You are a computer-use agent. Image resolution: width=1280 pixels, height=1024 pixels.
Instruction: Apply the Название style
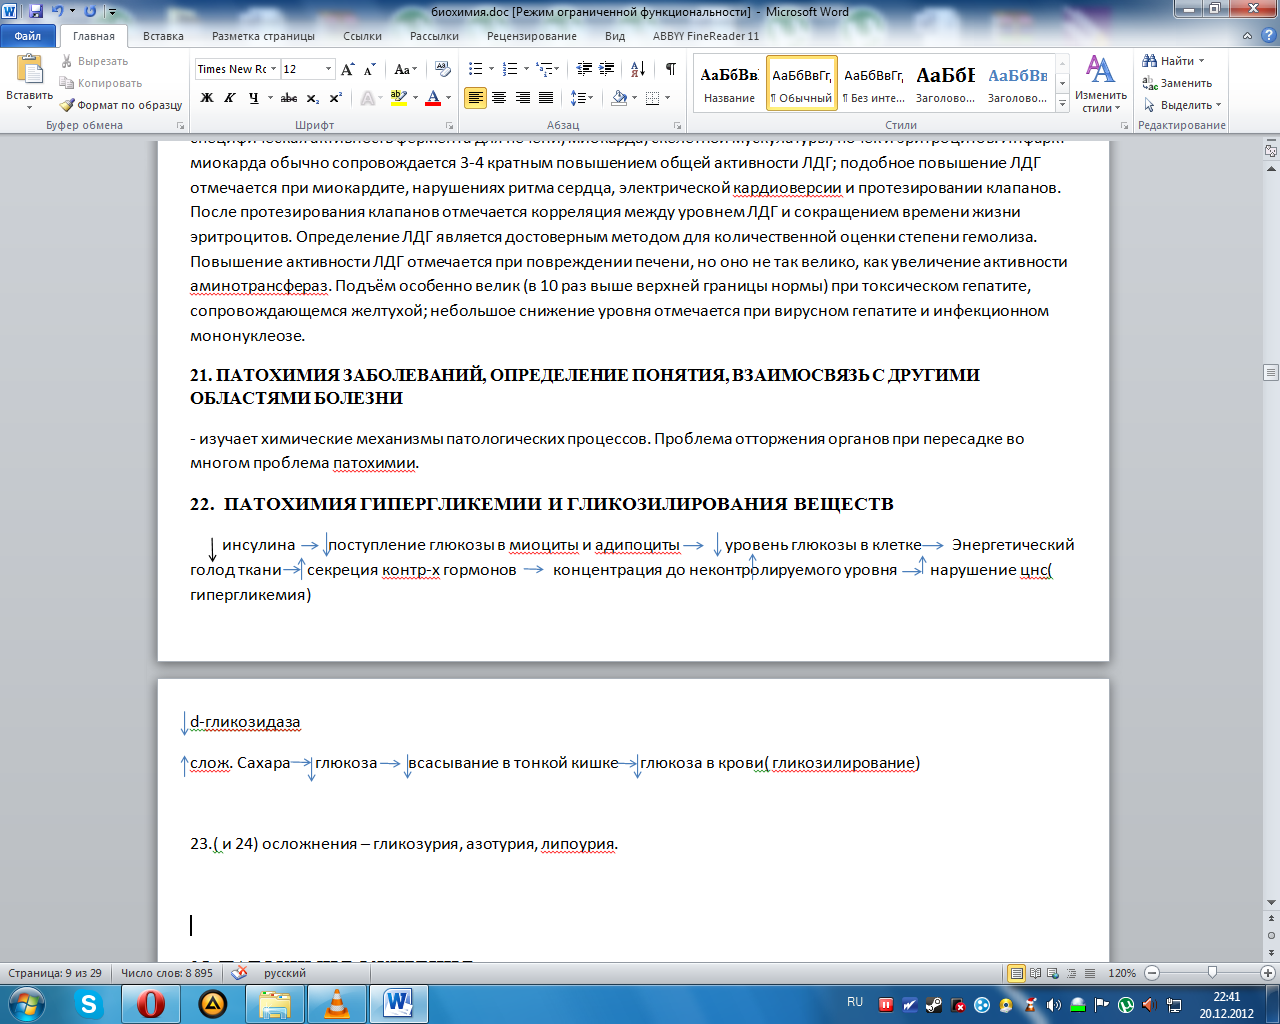tap(729, 83)
